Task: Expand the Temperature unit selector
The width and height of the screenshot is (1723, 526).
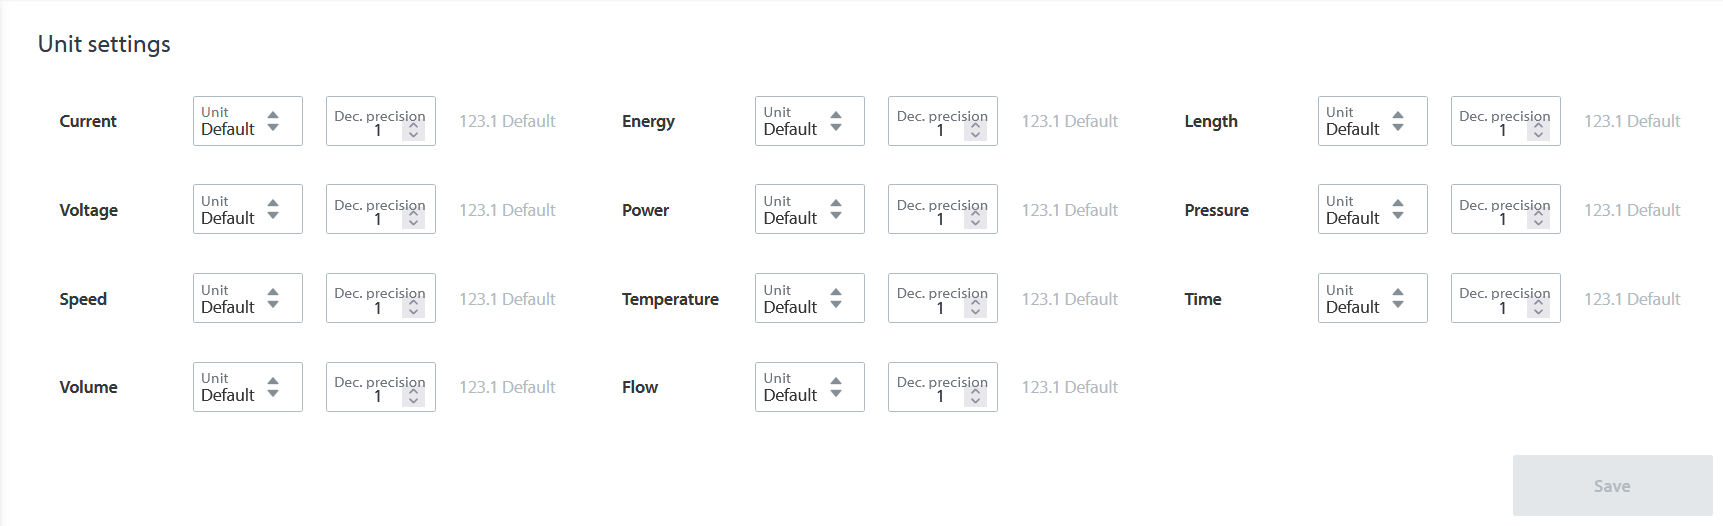Action: pyautogui.click(x=809, y=299)
